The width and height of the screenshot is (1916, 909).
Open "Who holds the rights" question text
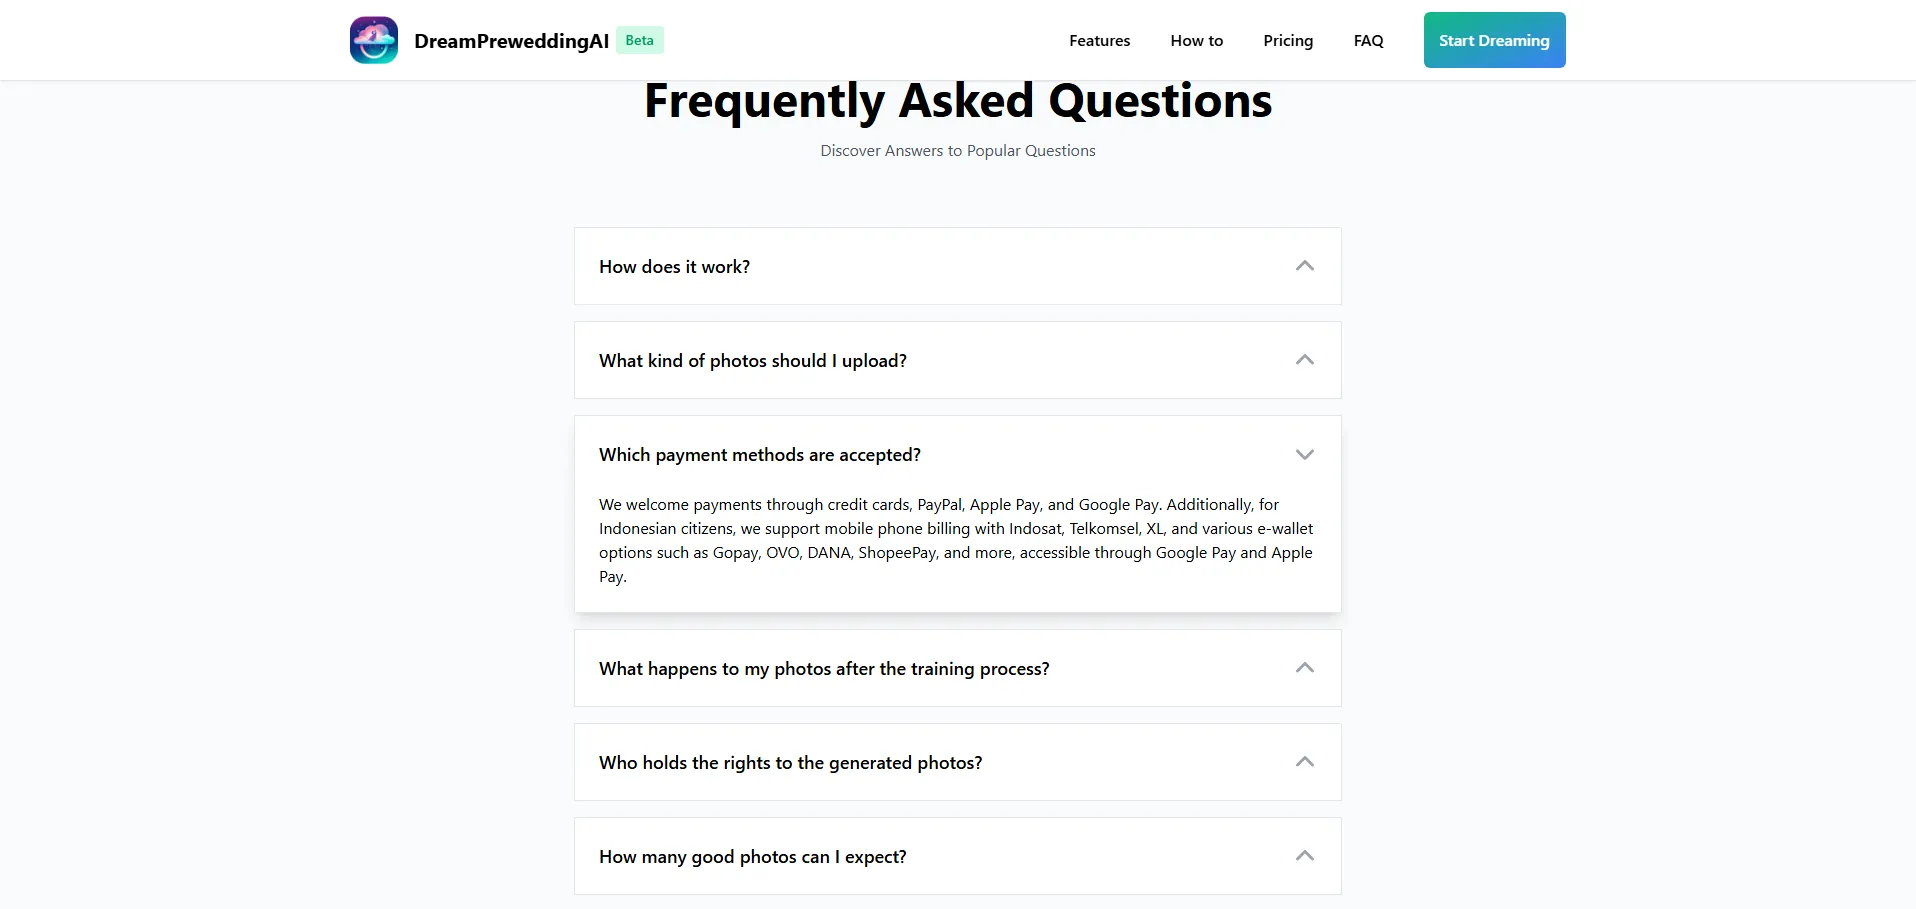[x=790, y=763]
